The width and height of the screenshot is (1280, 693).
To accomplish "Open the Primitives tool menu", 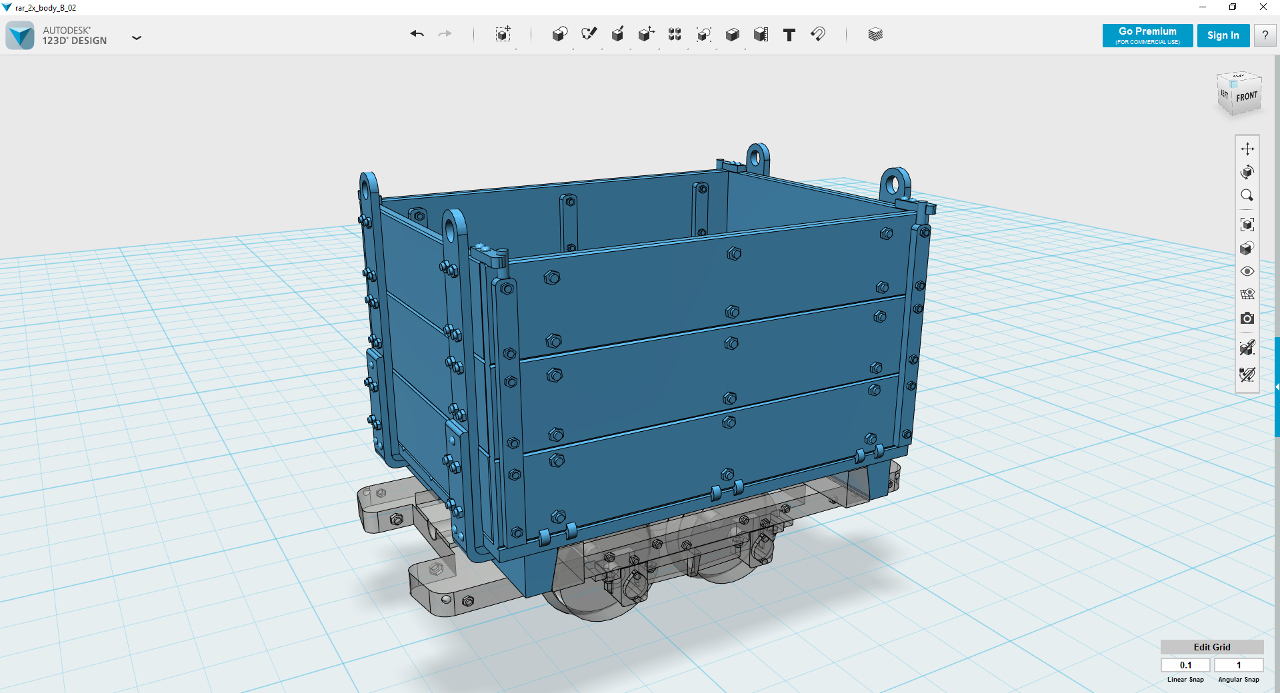I will (x=560, y=34).
